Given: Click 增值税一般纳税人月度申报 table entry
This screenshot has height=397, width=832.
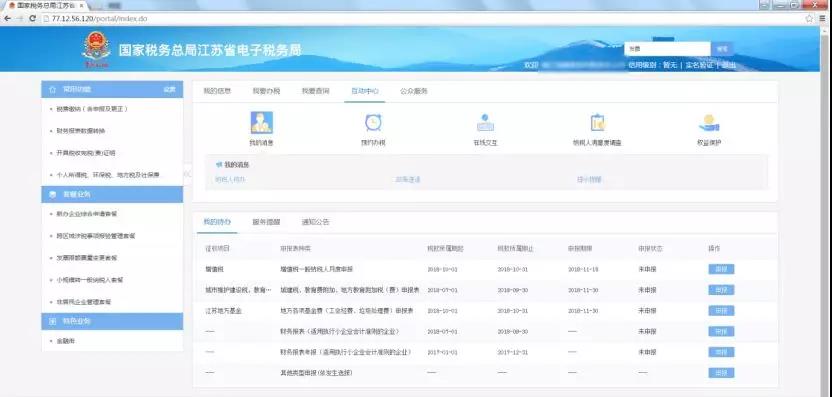Looking at the screenshot, I should point(316,269).
